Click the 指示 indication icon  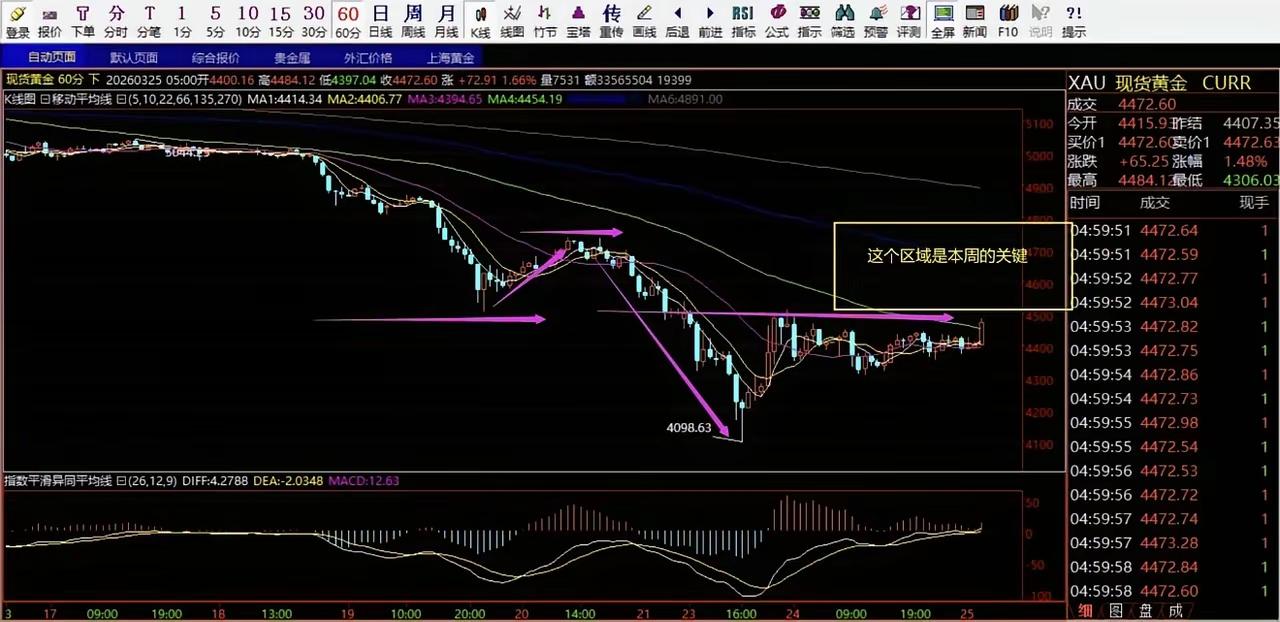click(x=810, y=20)
